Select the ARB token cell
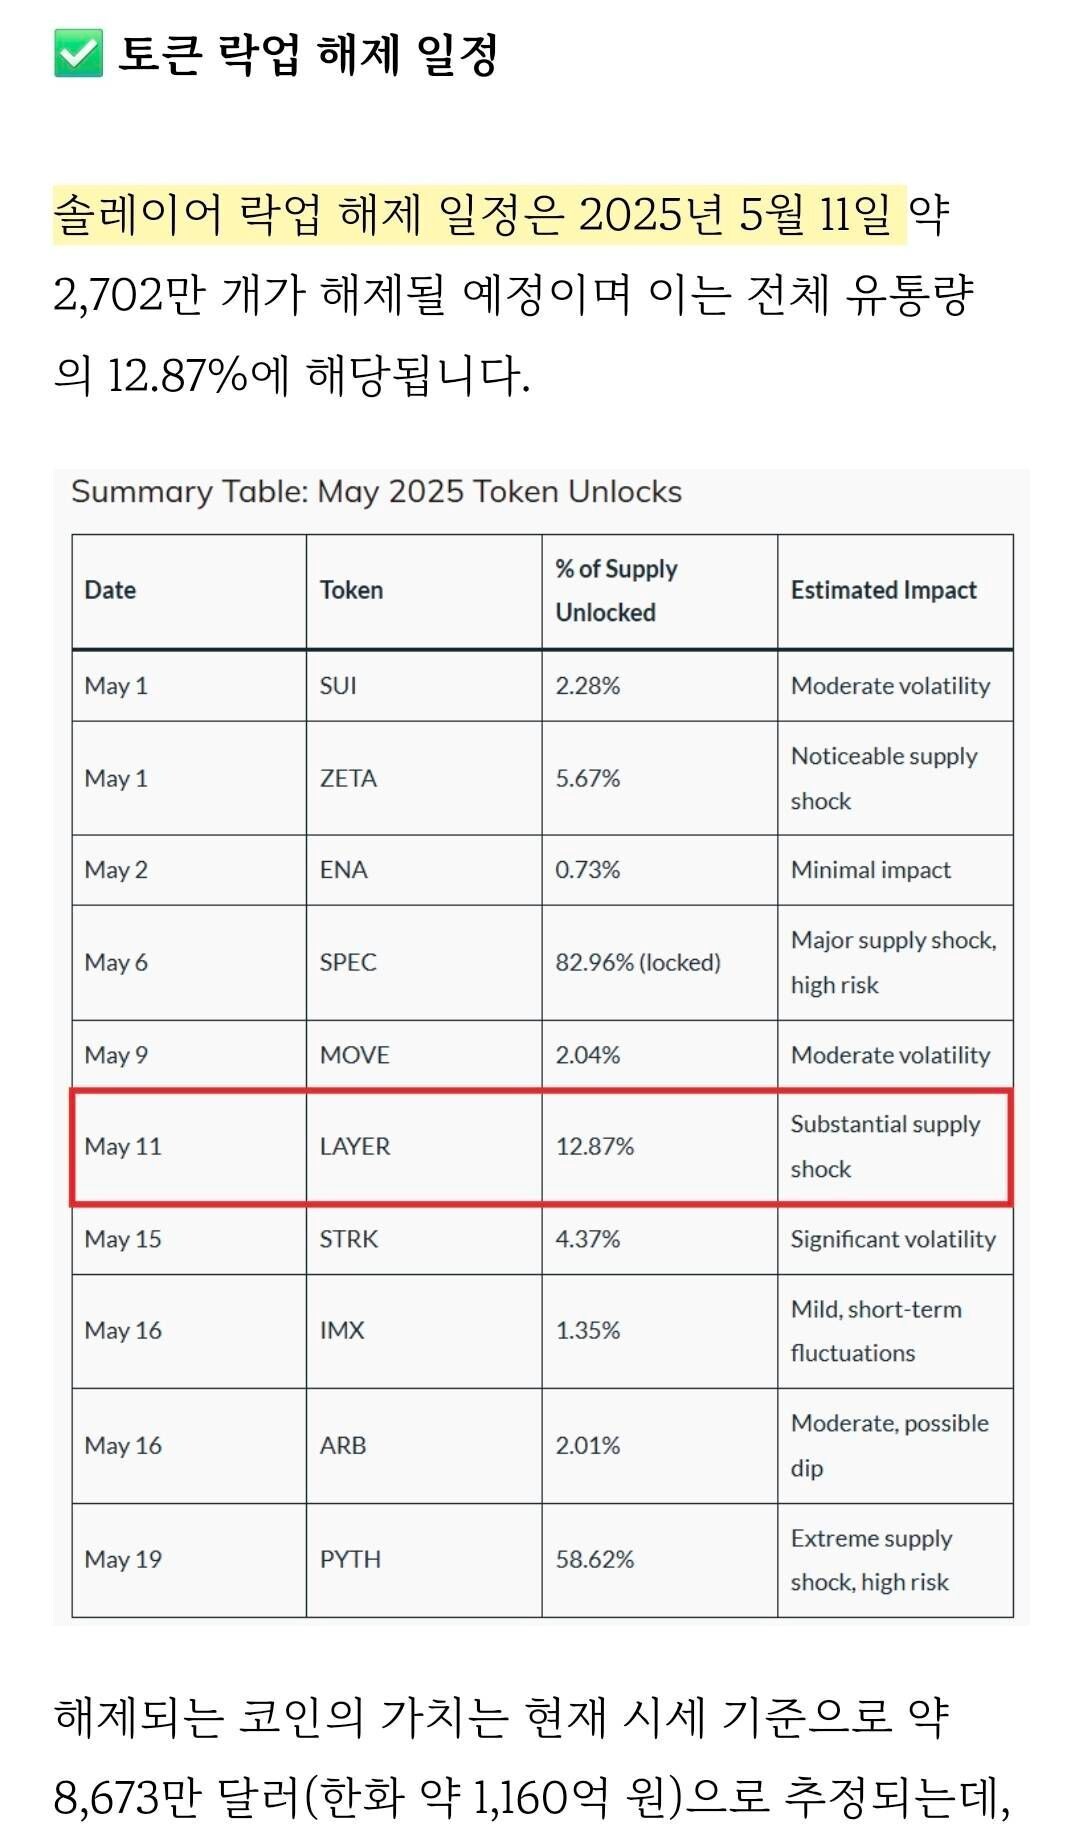The image size is (1080, 1842). 343,1445
